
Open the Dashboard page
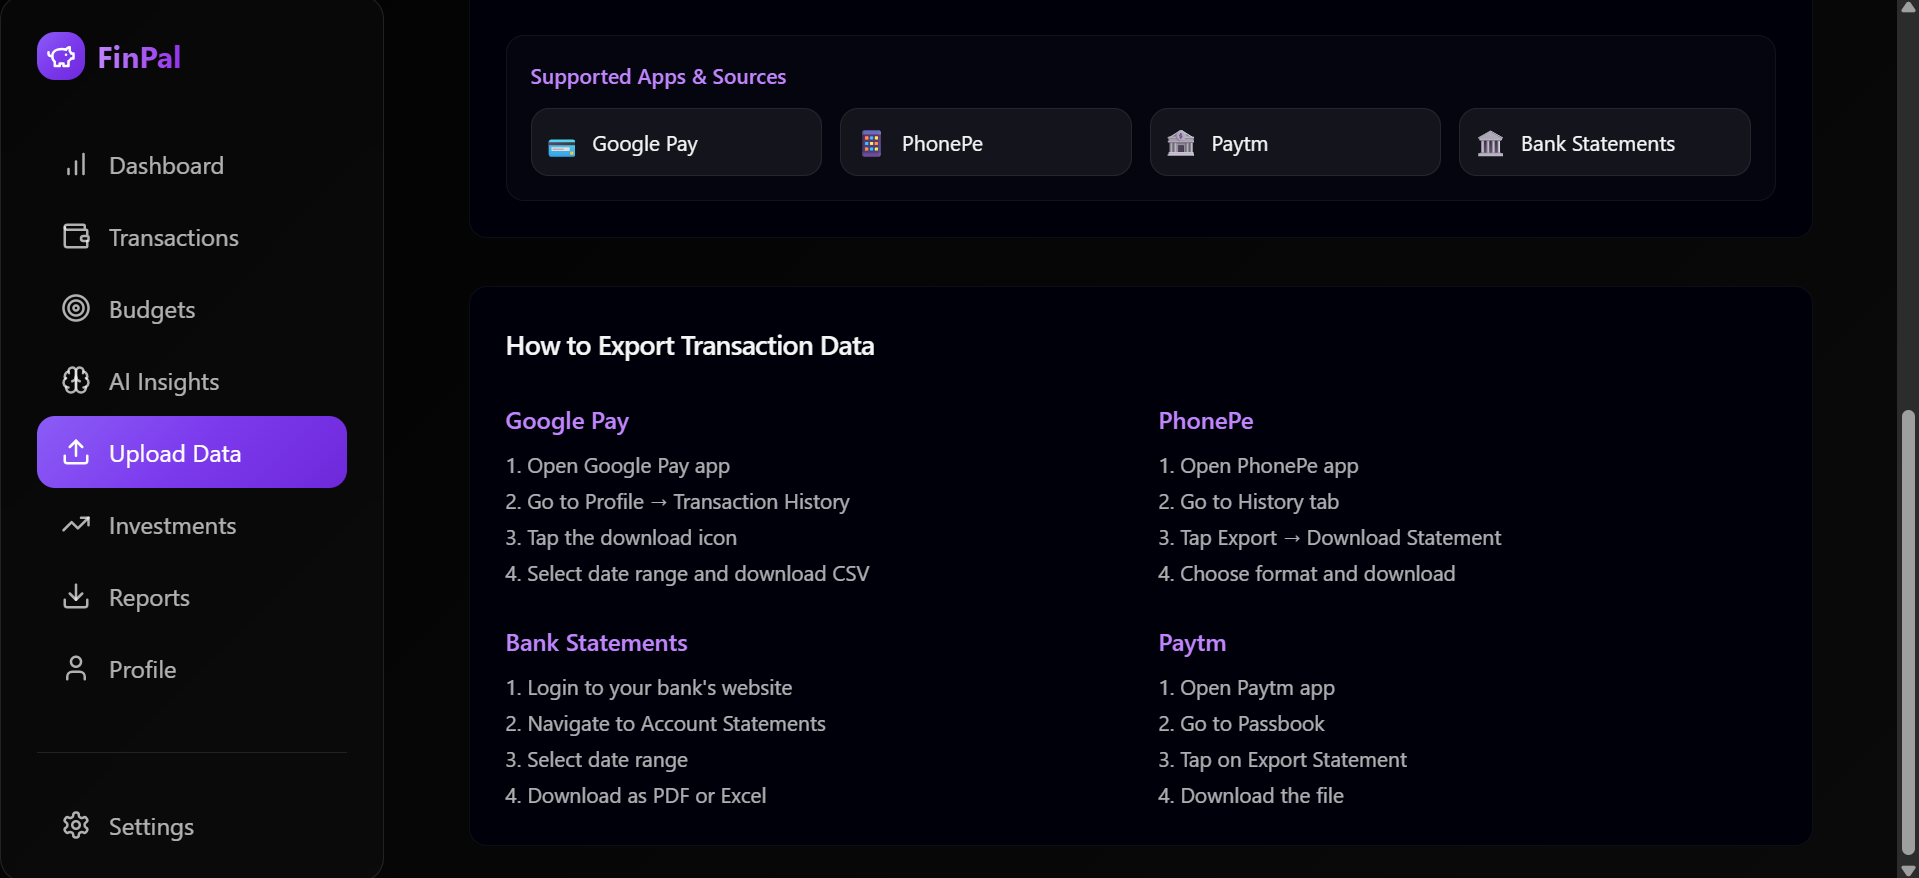click(x=192, y=165)
